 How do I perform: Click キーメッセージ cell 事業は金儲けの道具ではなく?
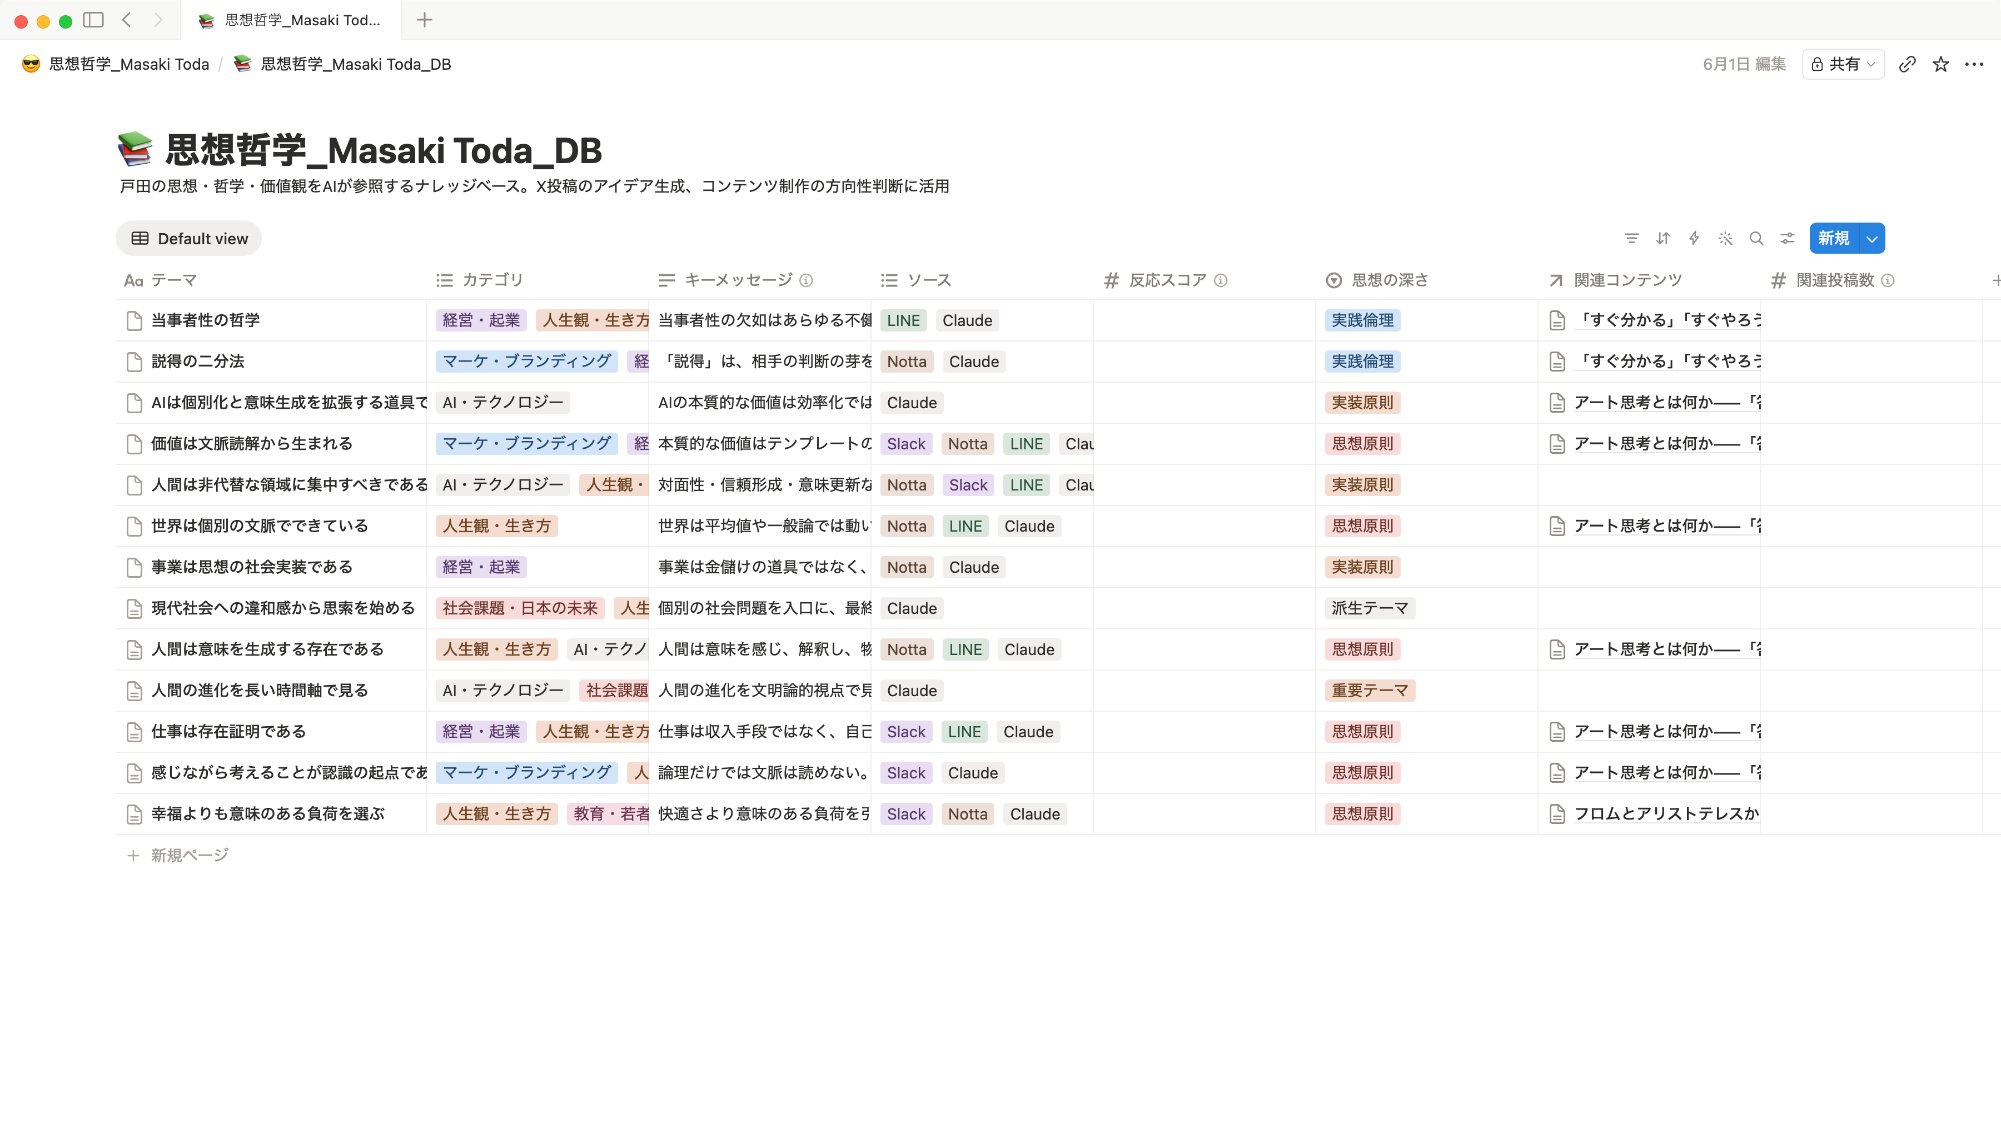tap(760, 567)
